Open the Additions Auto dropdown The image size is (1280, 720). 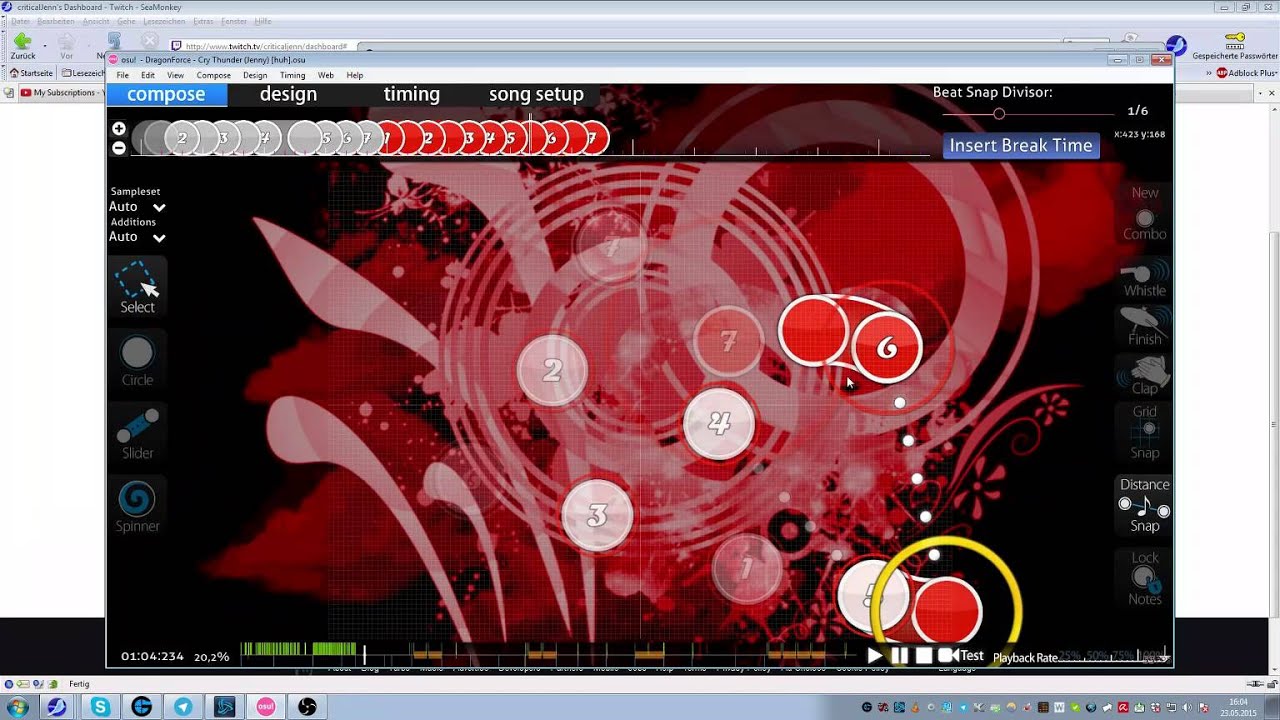coord(138,237)
